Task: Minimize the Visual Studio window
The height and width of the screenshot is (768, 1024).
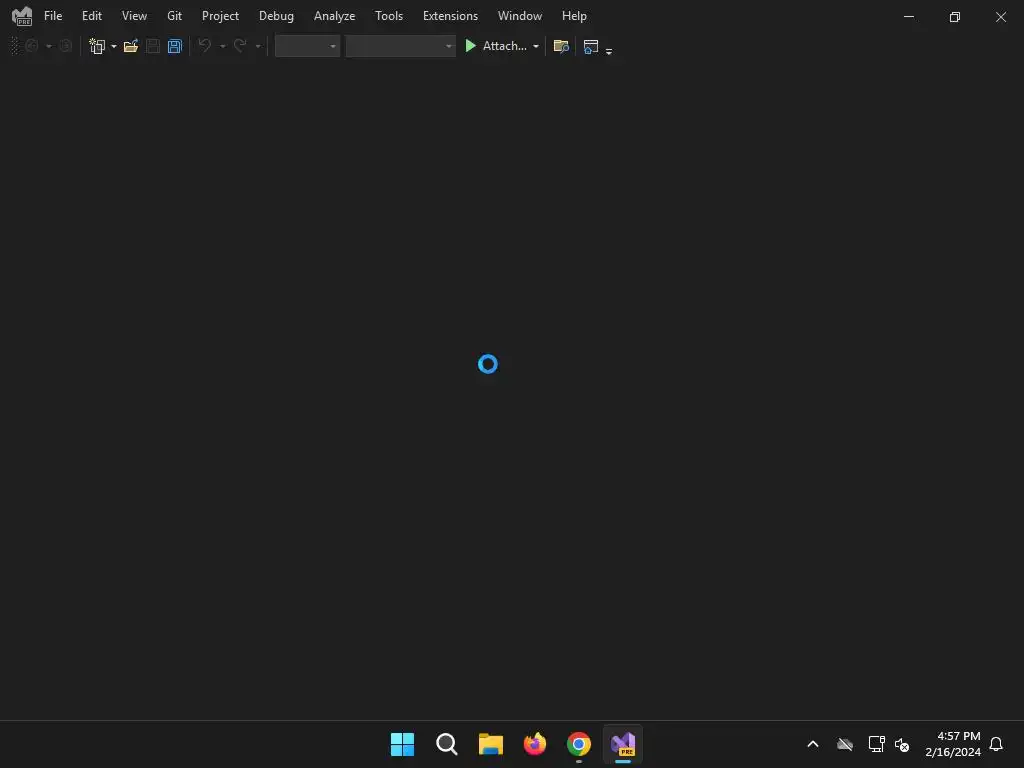Action: tap(908, 16)
